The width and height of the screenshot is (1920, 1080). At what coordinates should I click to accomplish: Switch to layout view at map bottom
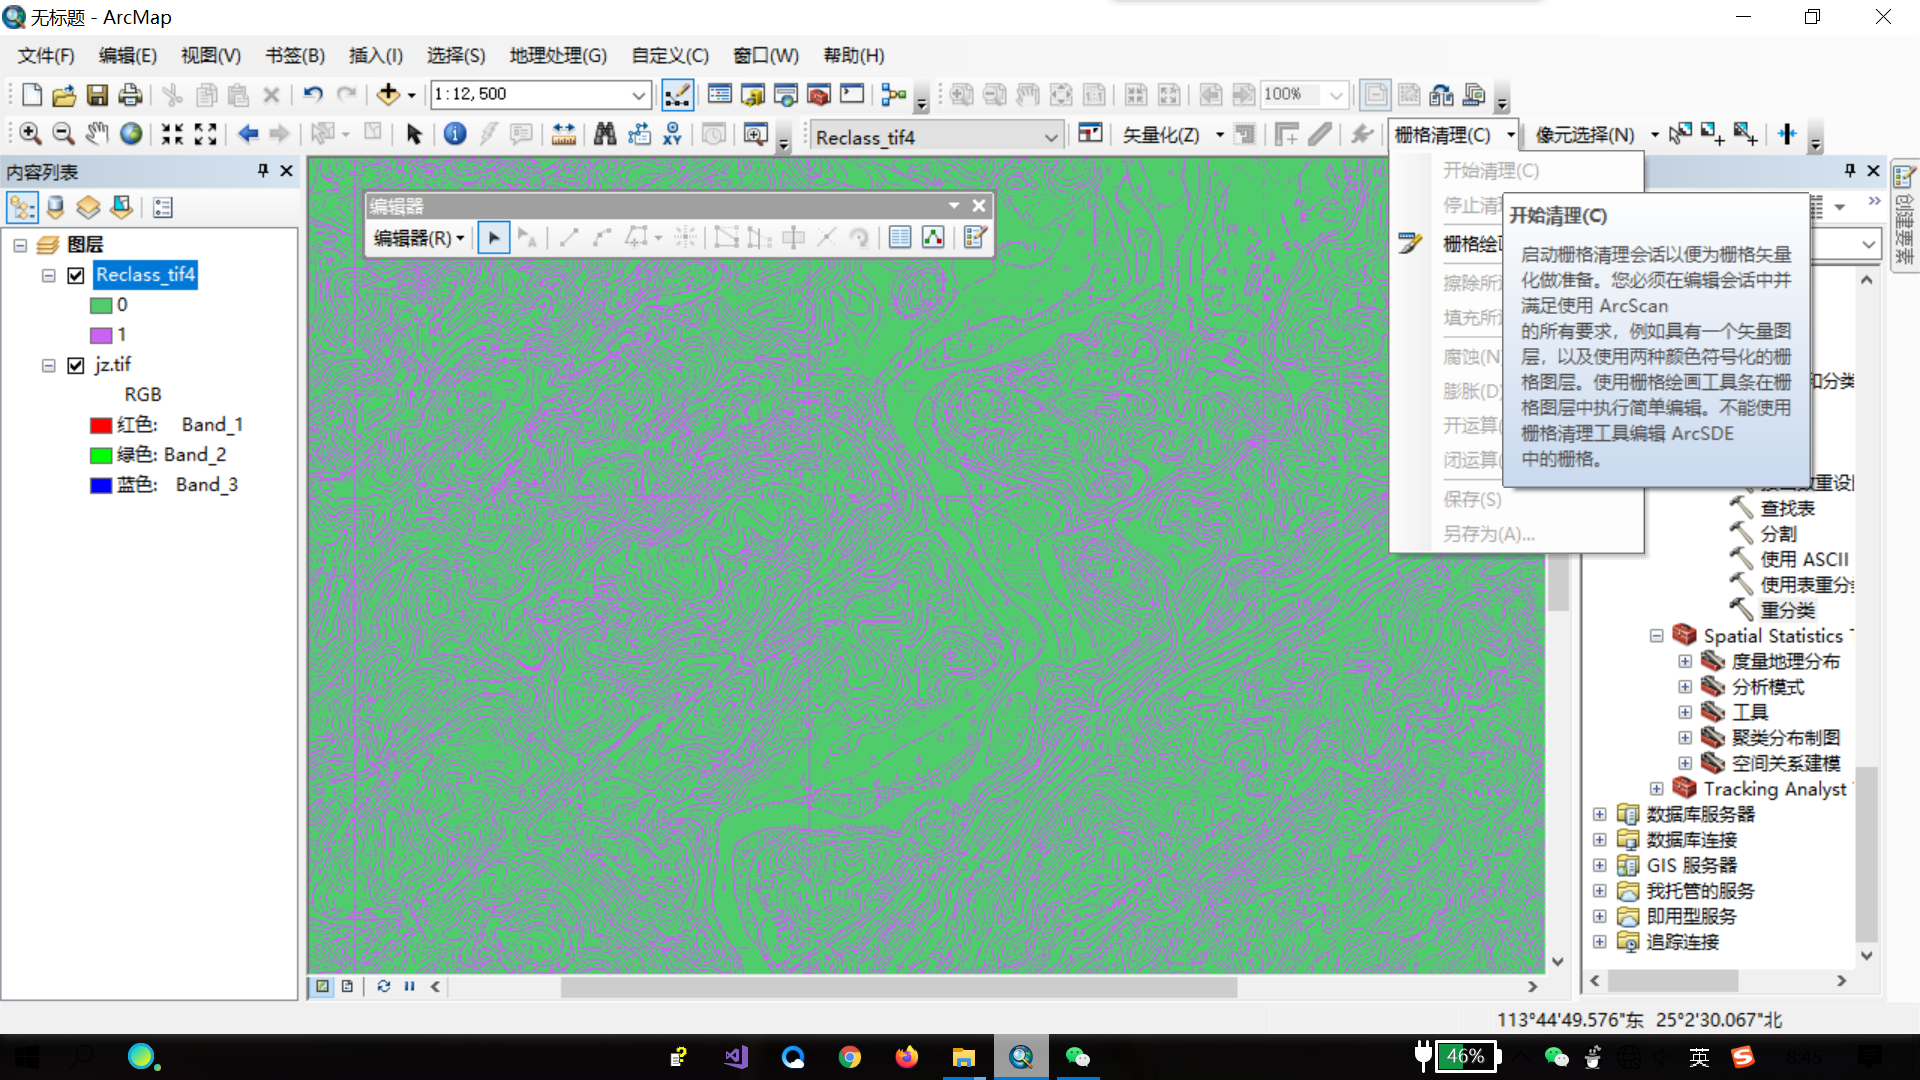point(347,987)
